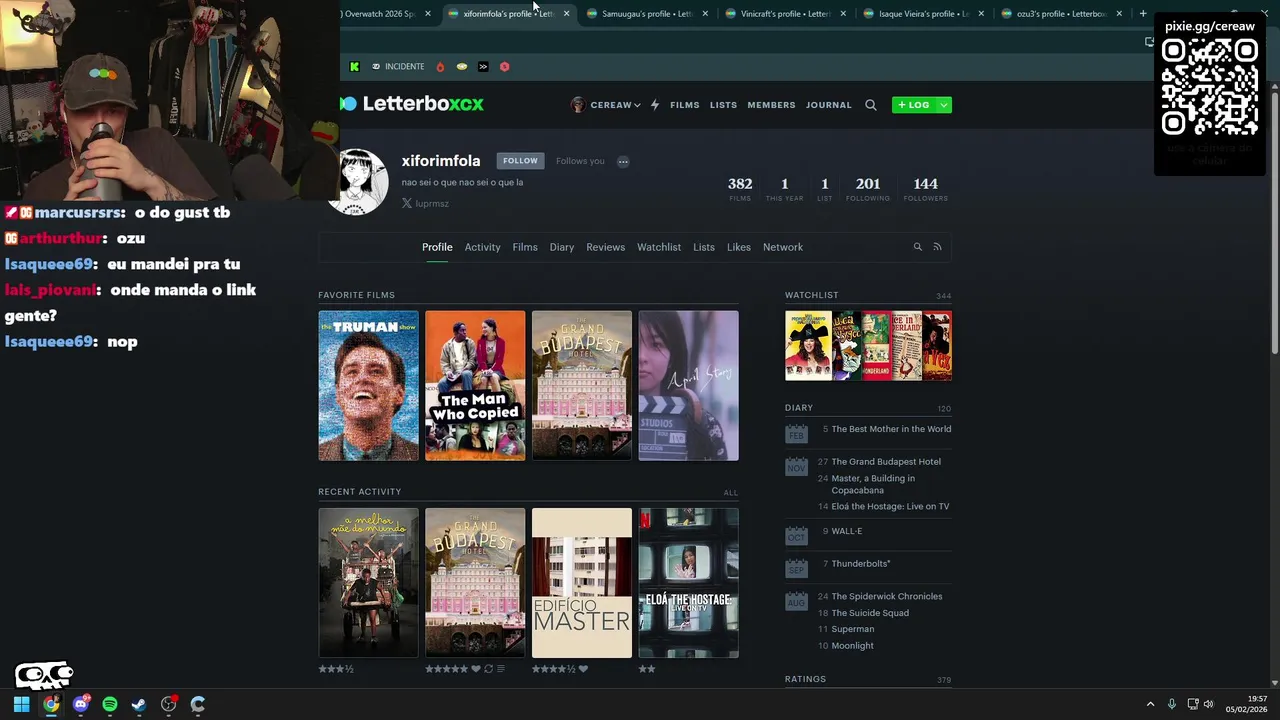Image resolution: width=1280 pixels, height=720 pixels.
Task: Open the Activity profile tab
Action: click(482, 247)
